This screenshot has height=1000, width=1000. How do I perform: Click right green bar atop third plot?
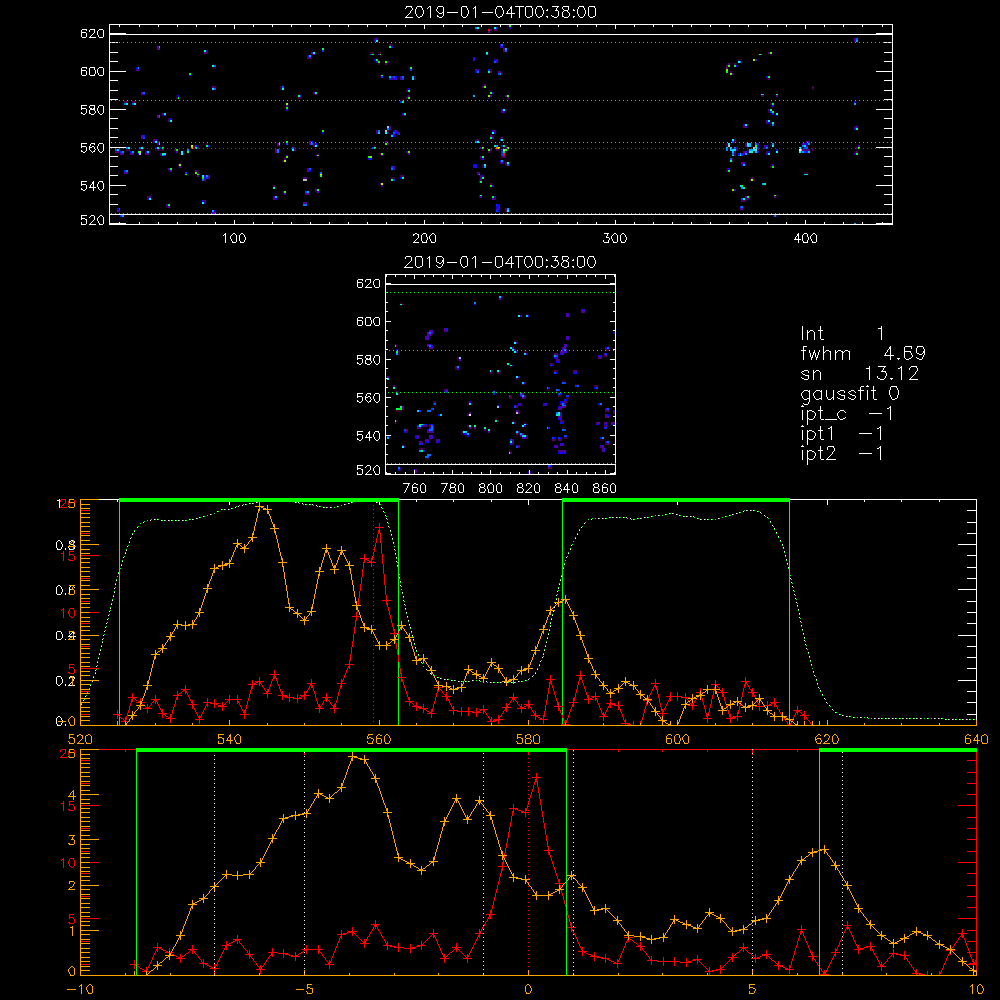pyautogui.click(x=676, y=501)
